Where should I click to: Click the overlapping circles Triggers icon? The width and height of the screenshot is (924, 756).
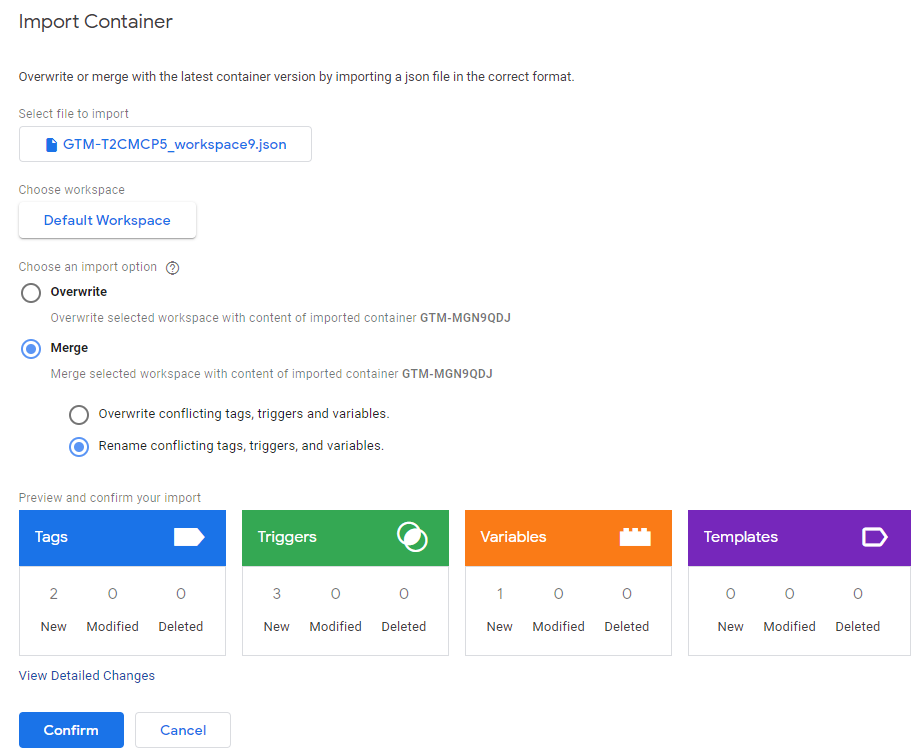click(x=411, y=537)
